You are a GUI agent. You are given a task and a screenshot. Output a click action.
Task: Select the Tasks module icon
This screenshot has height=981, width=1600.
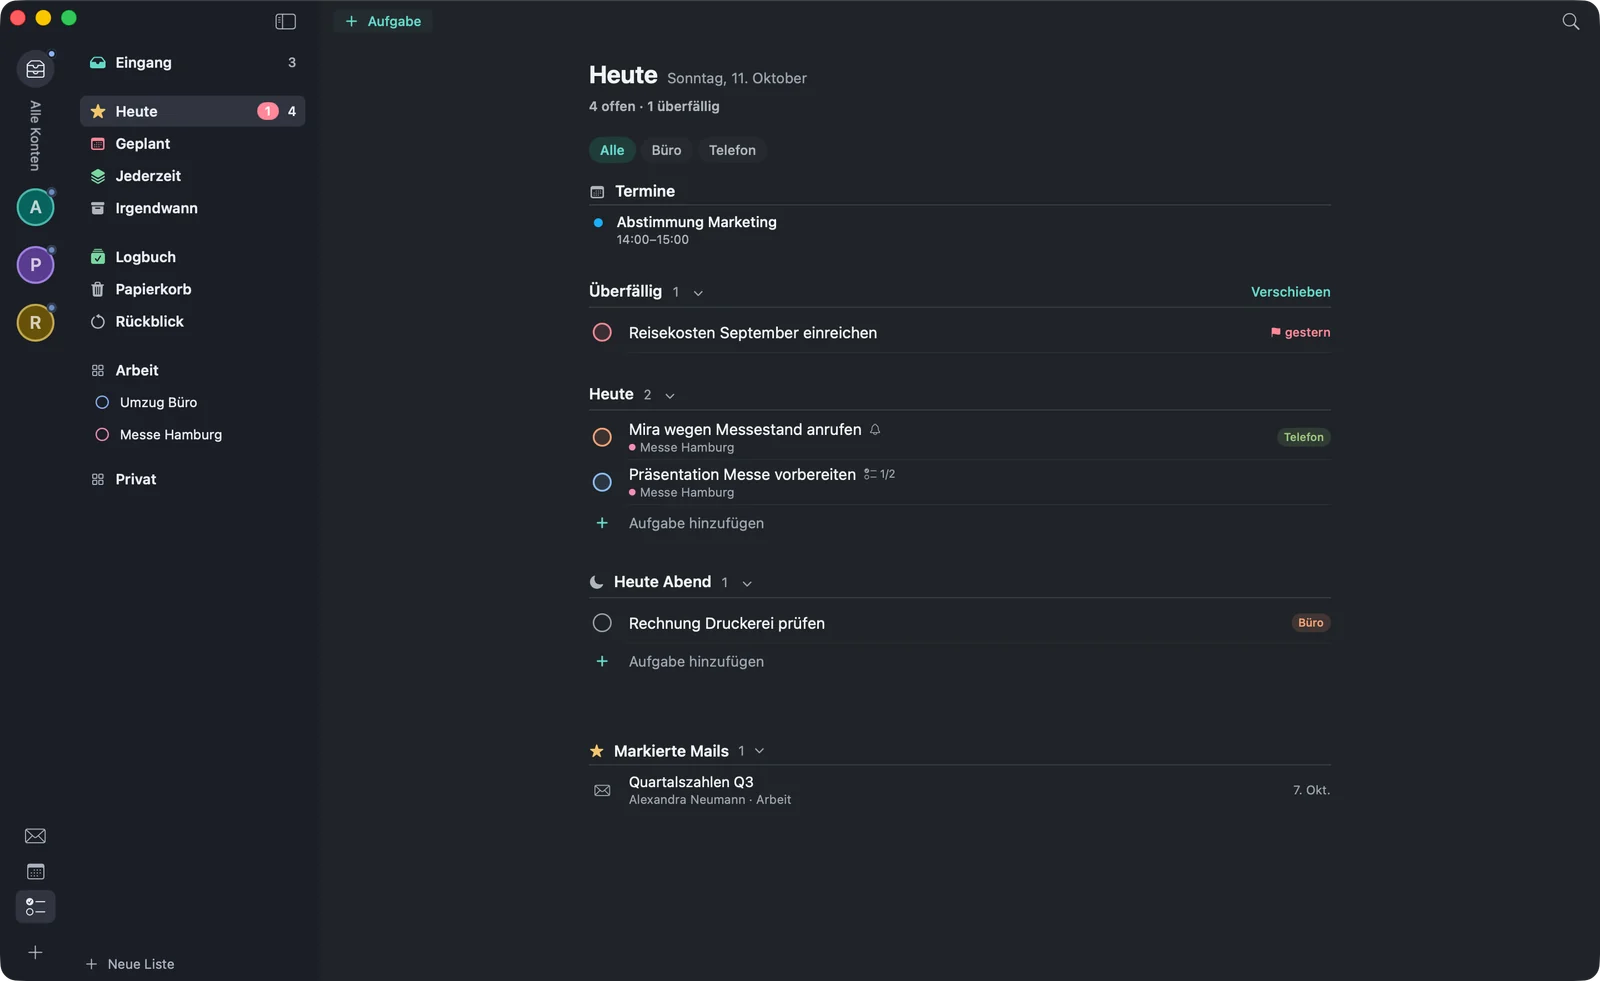35,907
